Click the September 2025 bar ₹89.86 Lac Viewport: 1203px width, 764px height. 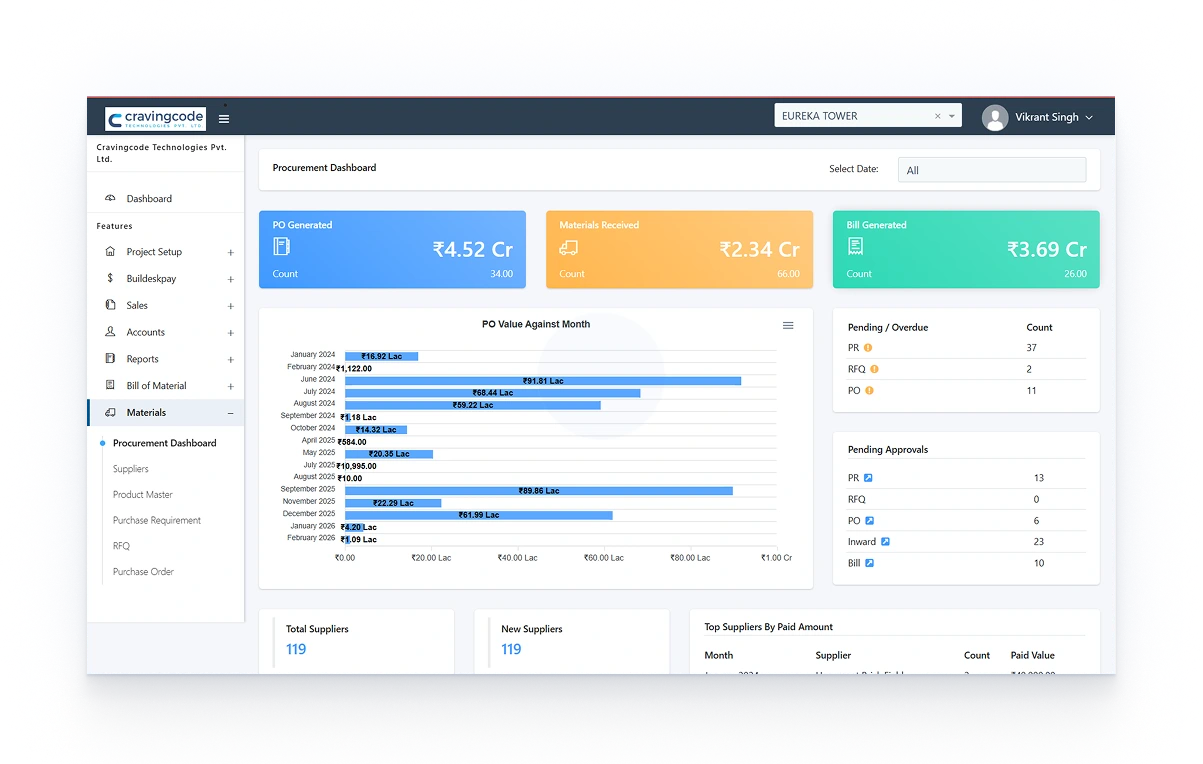point(539,491)
